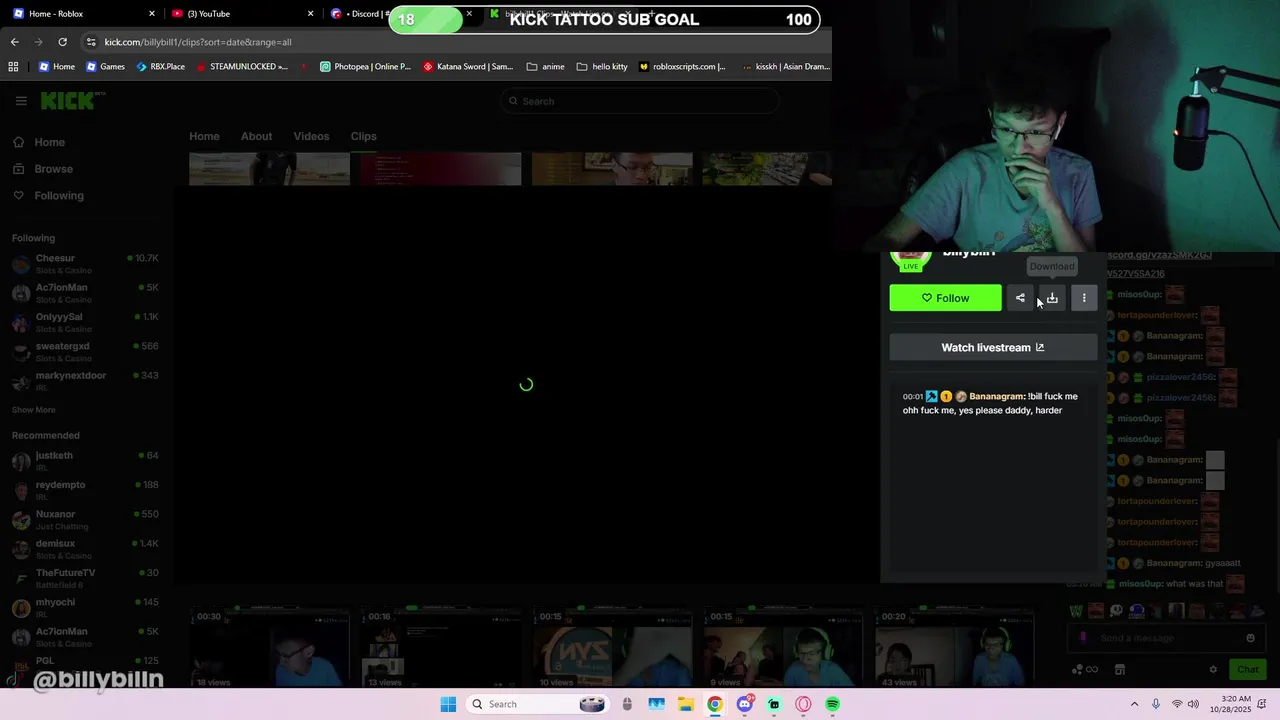Open the Photopea bookmark

coord(365,67)
